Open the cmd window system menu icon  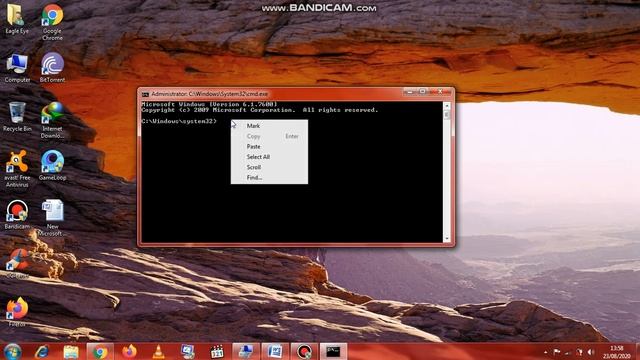(x=145, y=94)
